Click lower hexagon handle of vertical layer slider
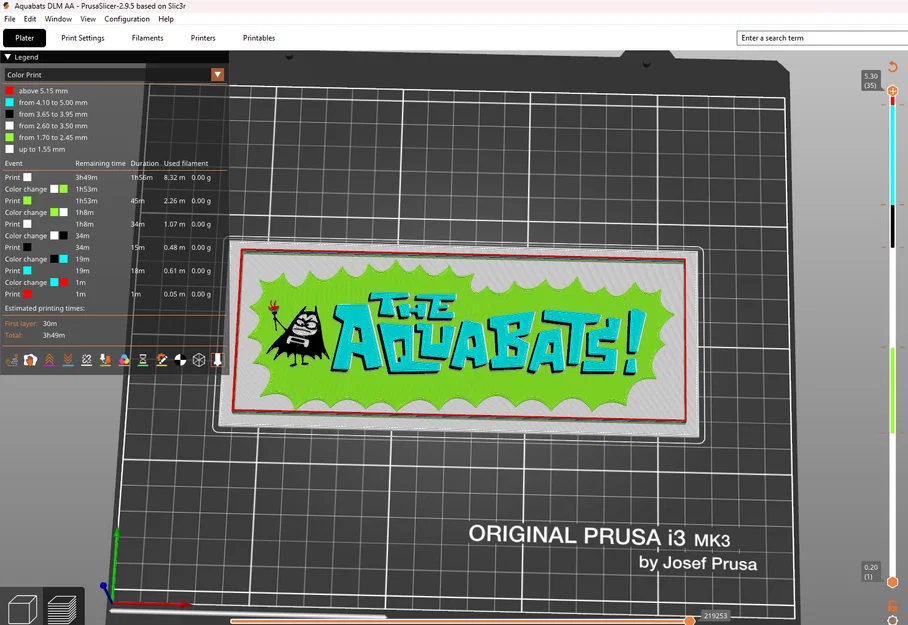The height and width of the screenshot is (625, 908). point(892,582)
